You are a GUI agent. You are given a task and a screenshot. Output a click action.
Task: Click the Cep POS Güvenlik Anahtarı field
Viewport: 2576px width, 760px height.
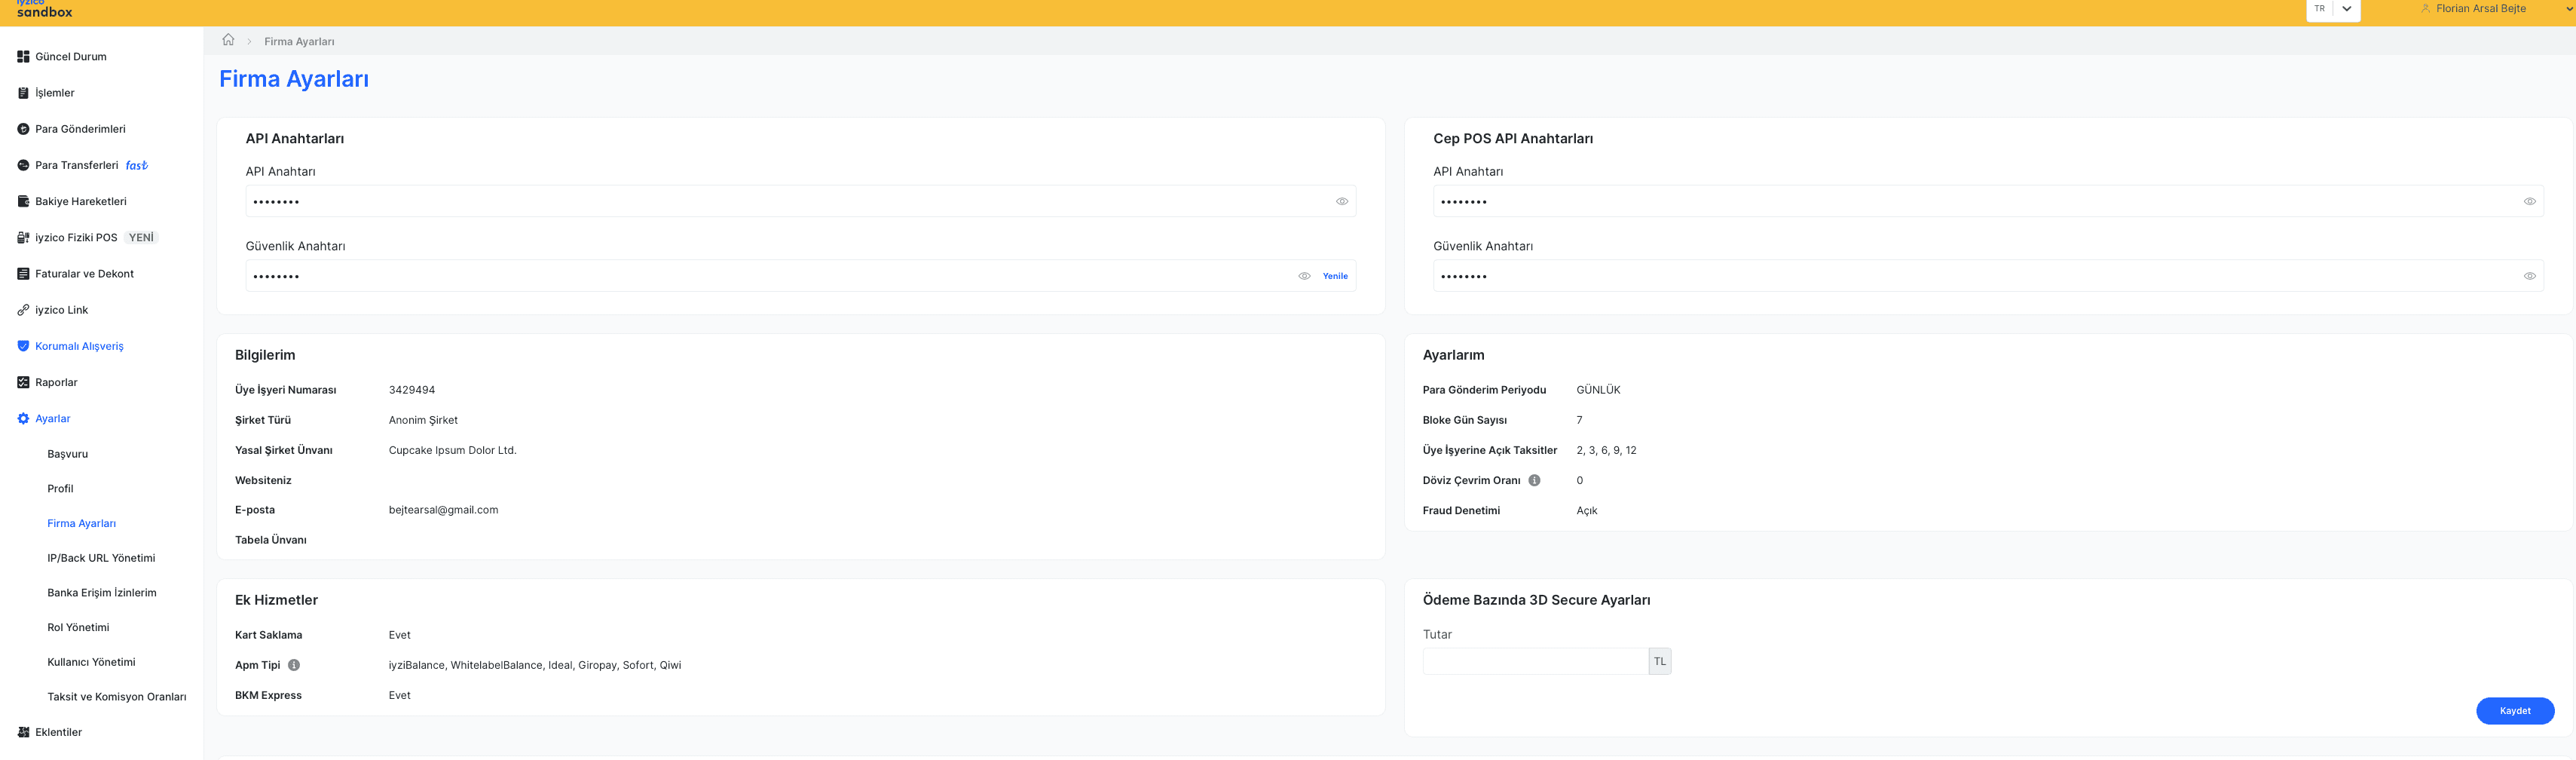1988,276
